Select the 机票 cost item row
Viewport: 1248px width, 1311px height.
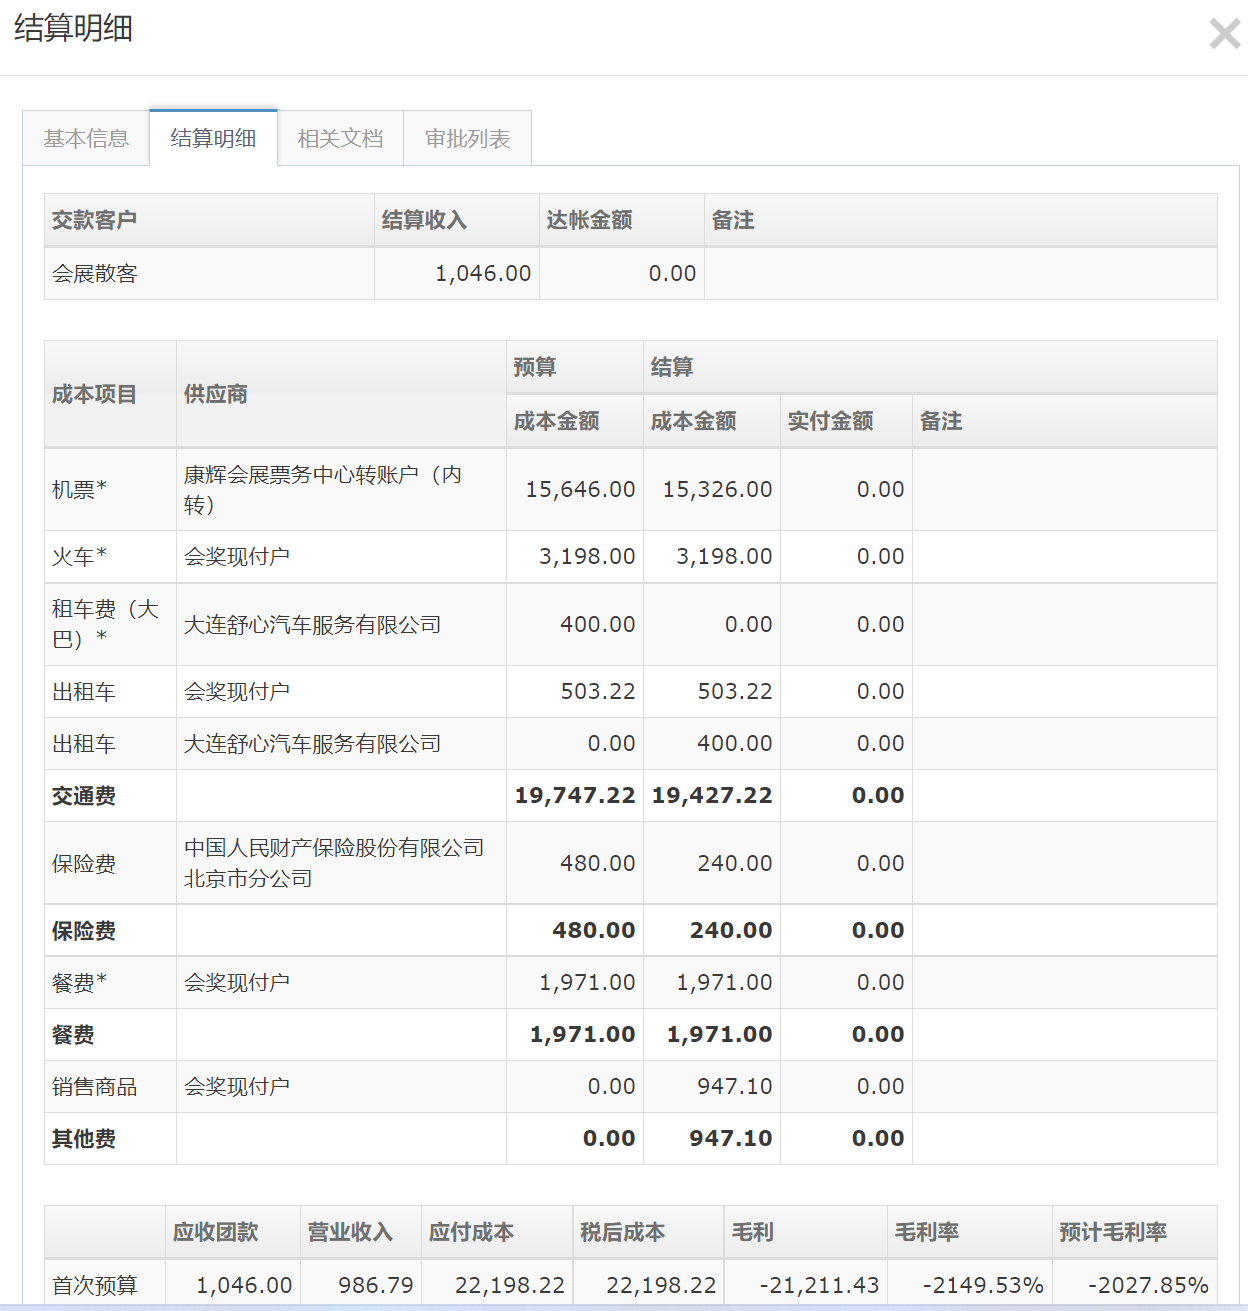click(x=80, y=489)
